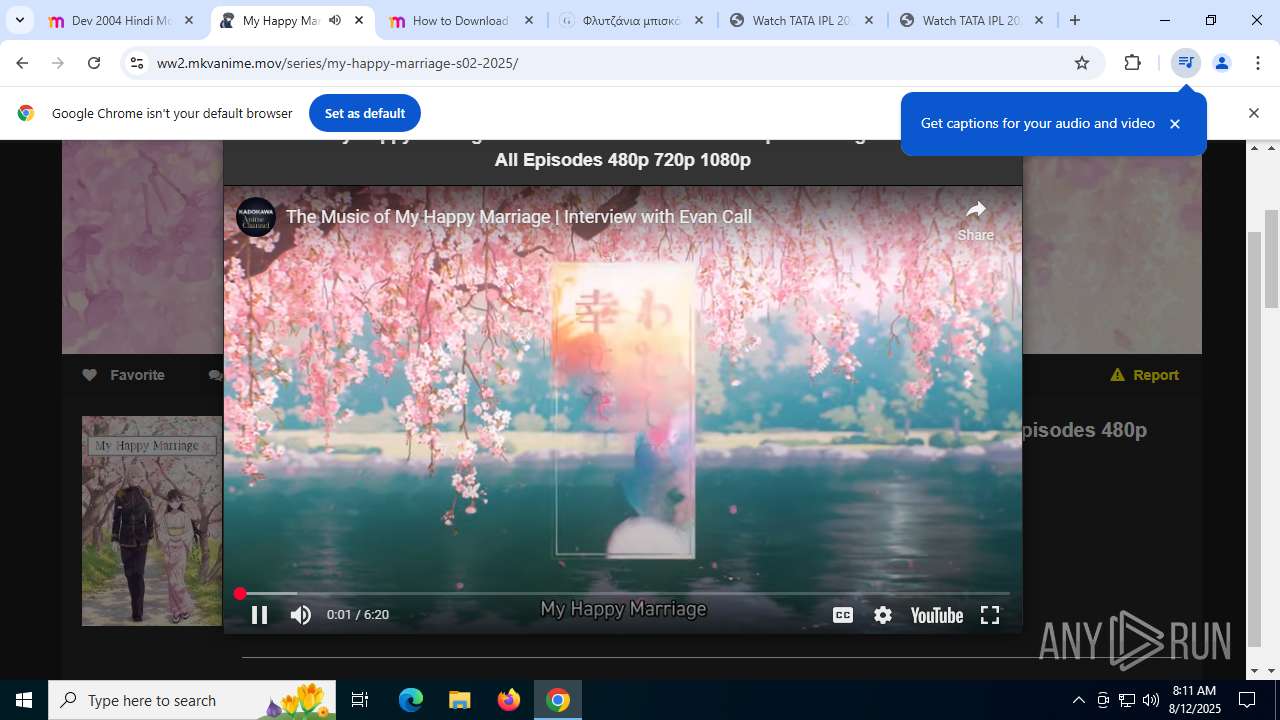The image size is (1280, 720).
Task: Open the Chrome extensions menu
Action: (1132, 63)
